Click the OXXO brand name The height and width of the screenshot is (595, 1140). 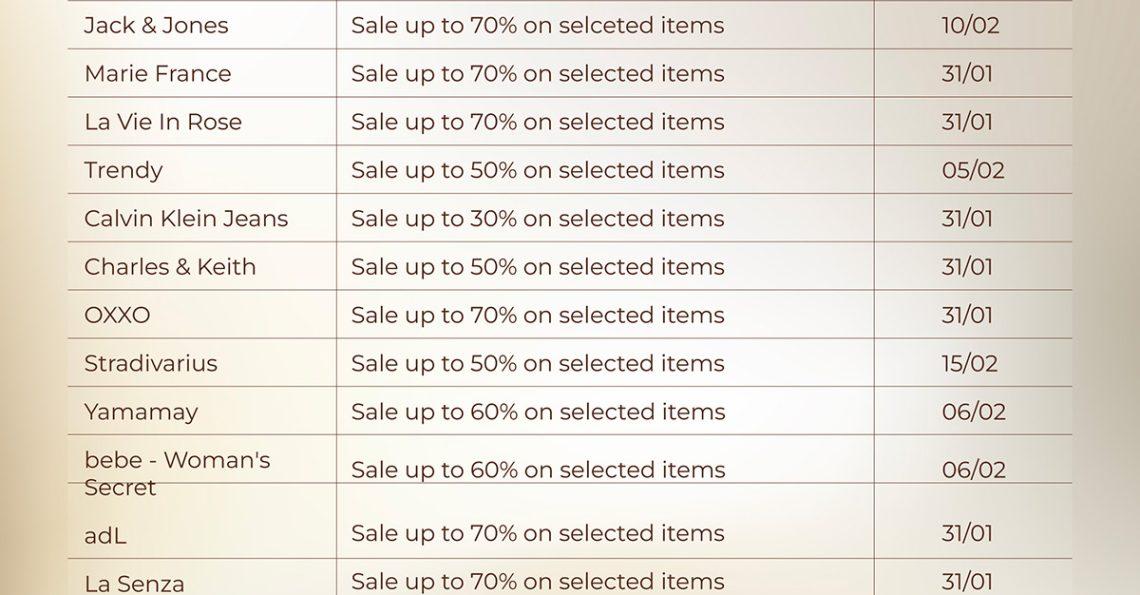[x=117, y=315]
